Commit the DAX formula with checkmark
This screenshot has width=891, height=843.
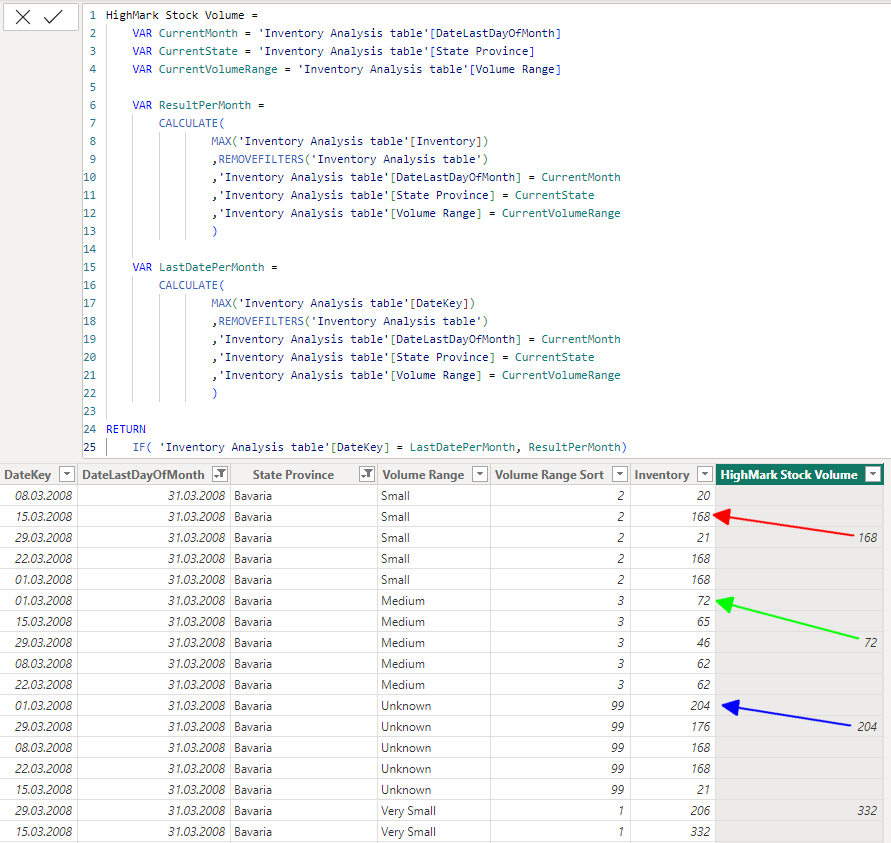(55, 17)
